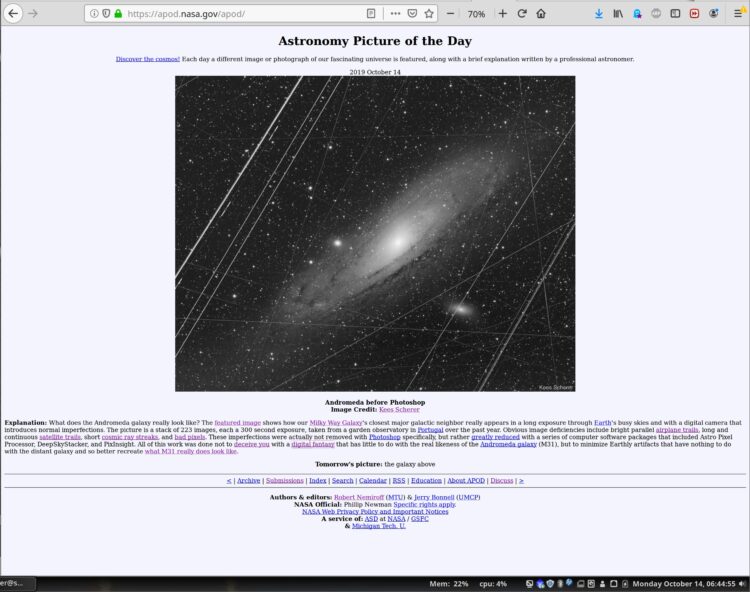750x592 pixels.
Task: Open the greatly reduced link
Action: [x=496, y=437]
